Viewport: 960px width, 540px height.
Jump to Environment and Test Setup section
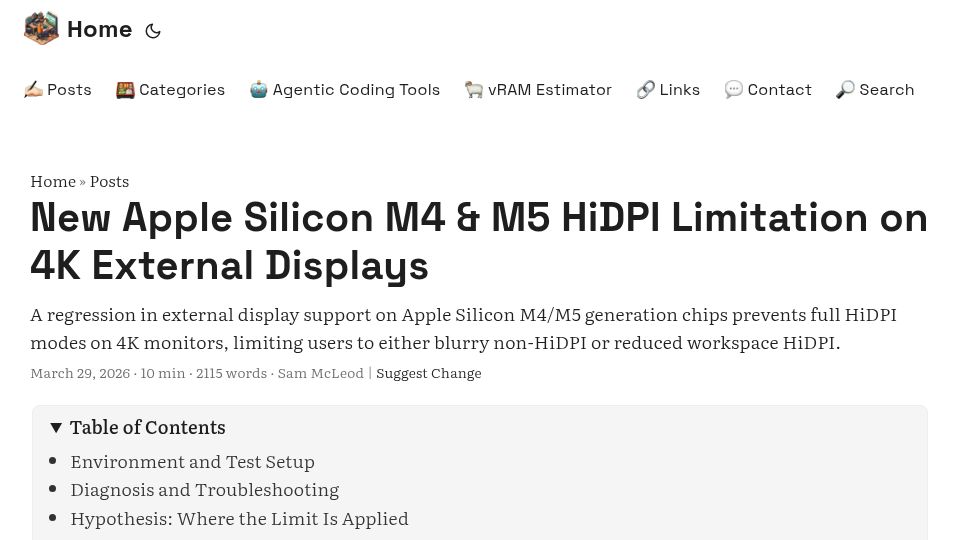[192, 462]
